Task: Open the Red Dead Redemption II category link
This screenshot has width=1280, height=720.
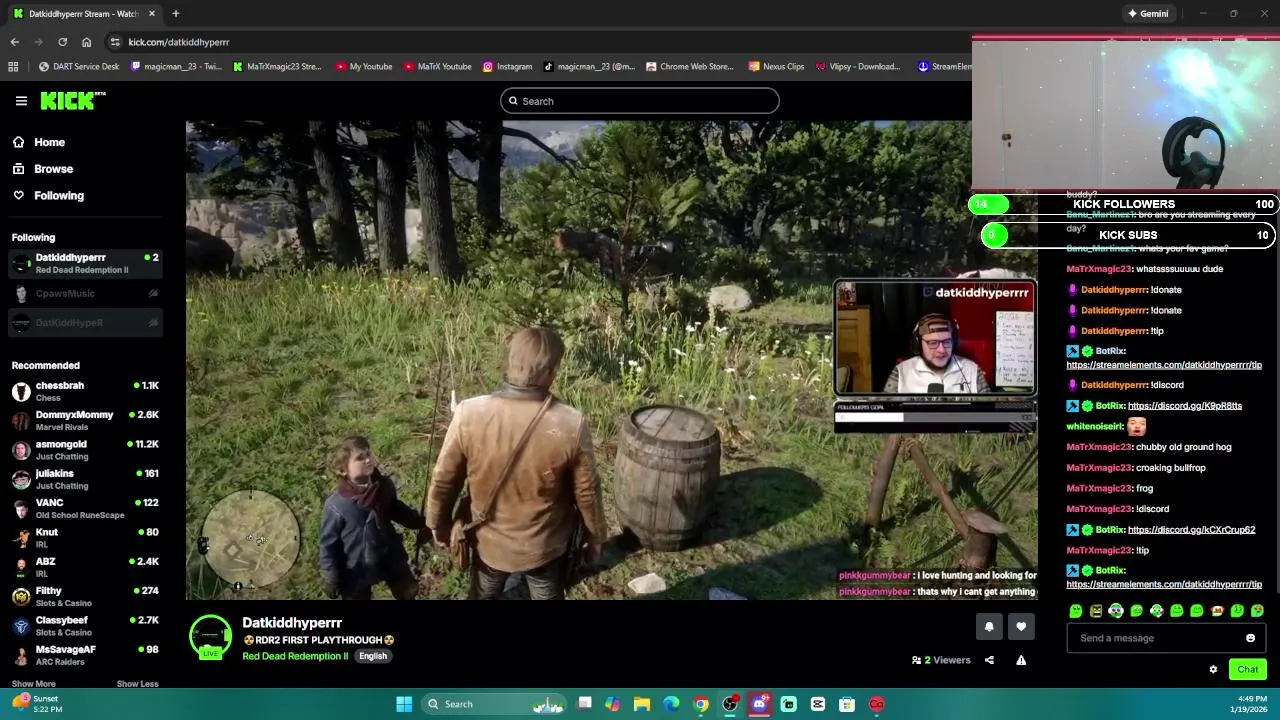Action: click(295, 656)
